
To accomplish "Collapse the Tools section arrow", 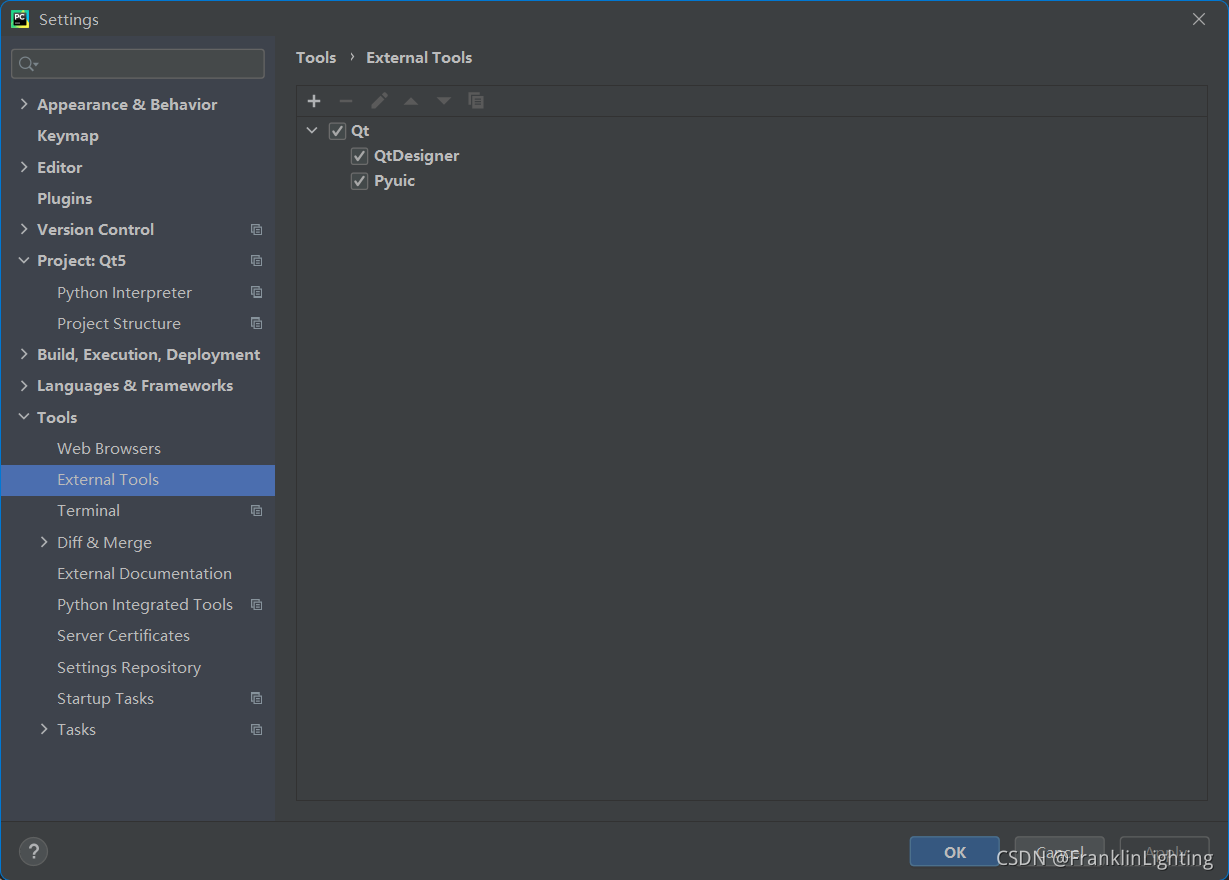I will (24, 418).
